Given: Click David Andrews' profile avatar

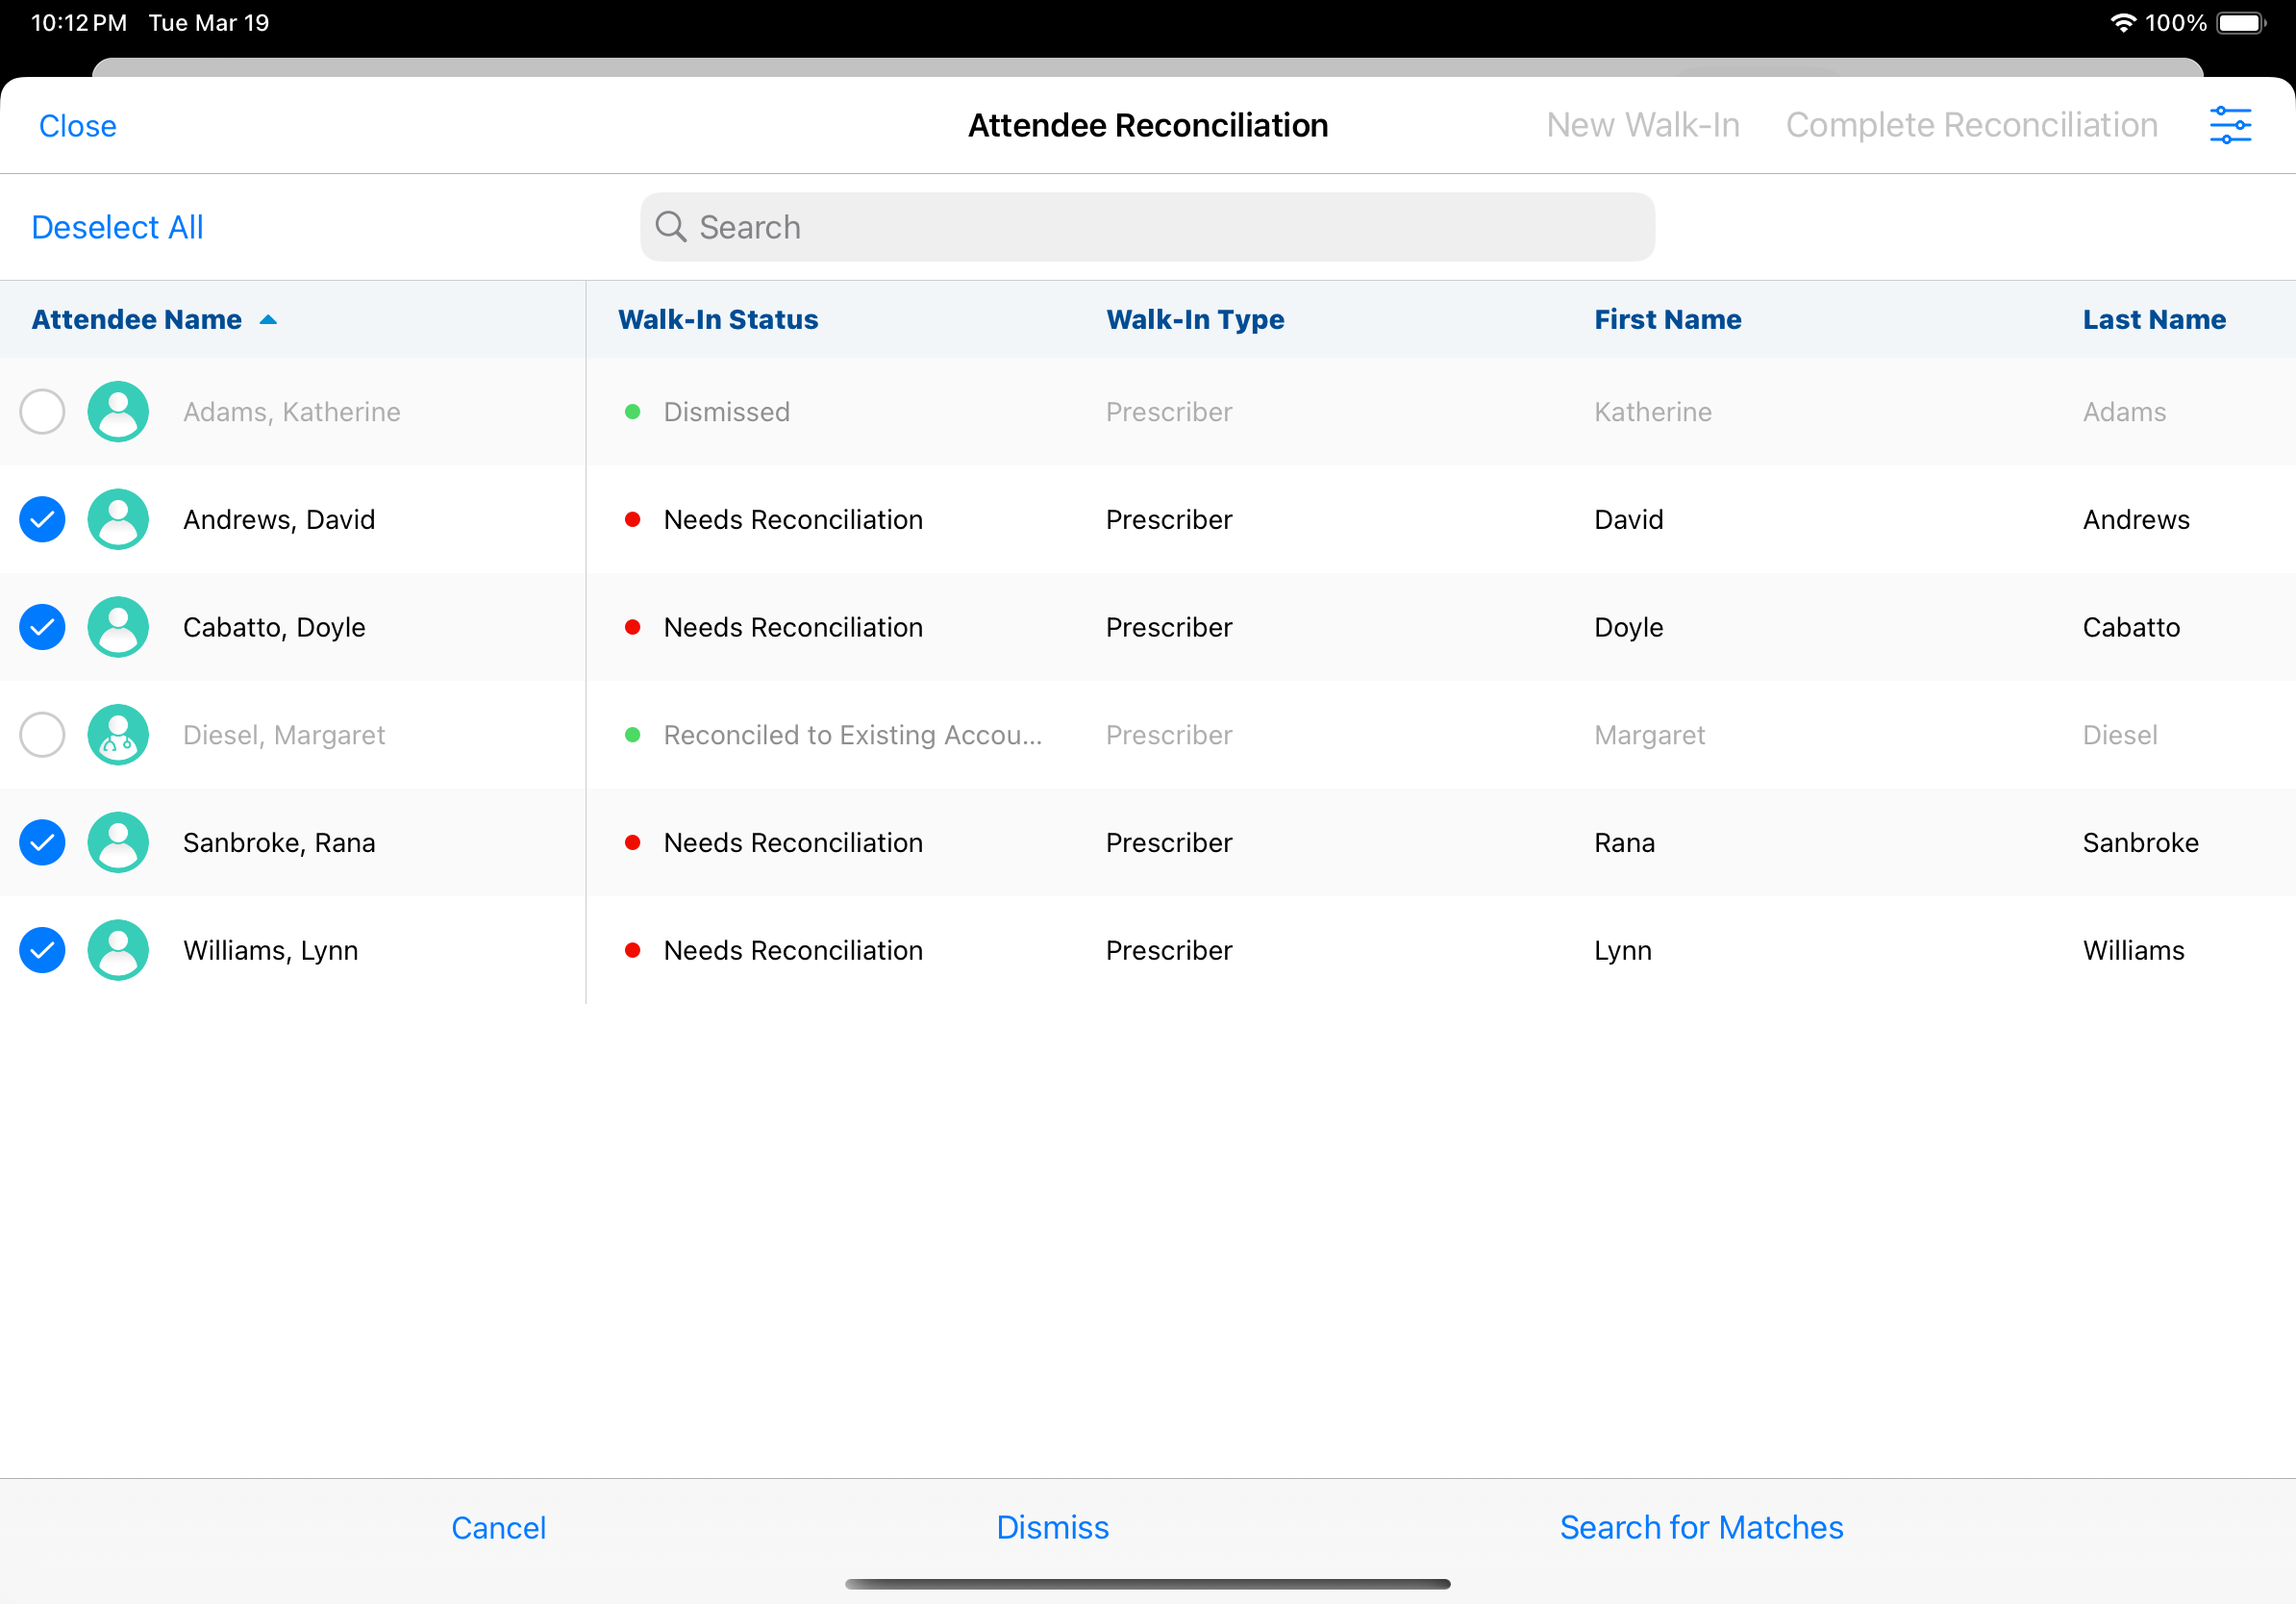Looking at the screenshot, I should [x=118, y=519].
